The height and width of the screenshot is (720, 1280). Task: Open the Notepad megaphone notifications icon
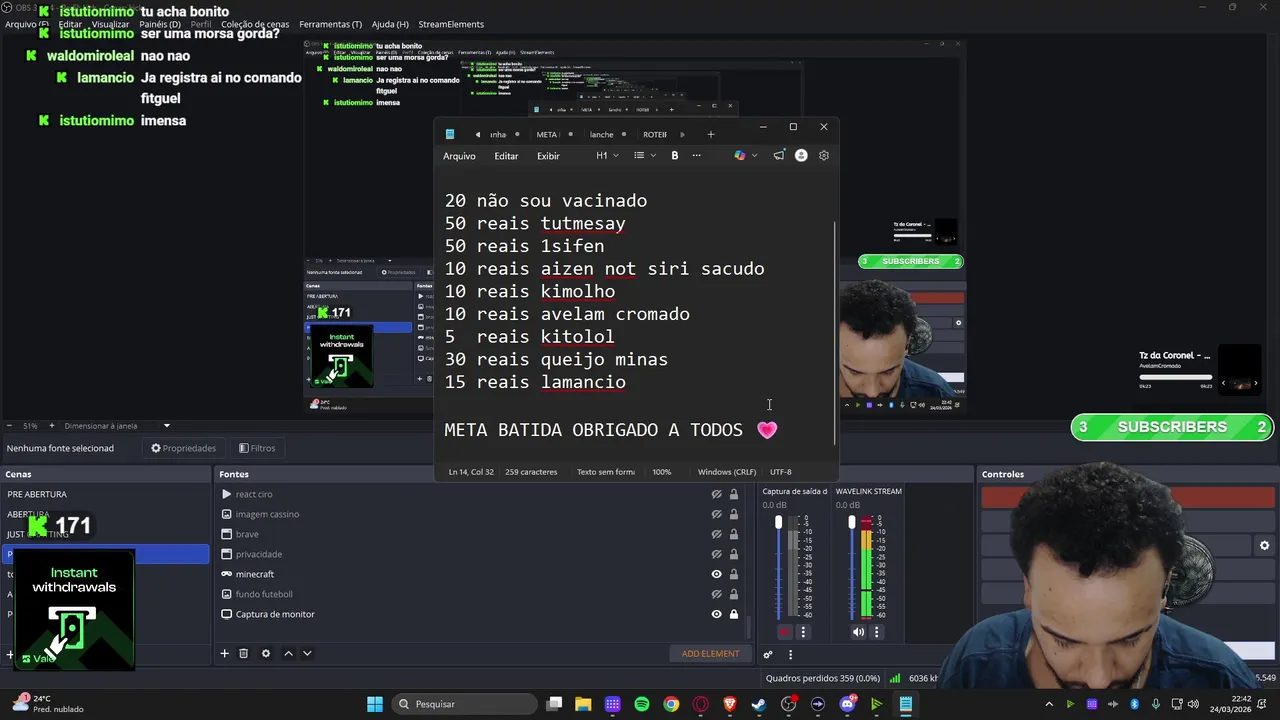coord(779,155)
